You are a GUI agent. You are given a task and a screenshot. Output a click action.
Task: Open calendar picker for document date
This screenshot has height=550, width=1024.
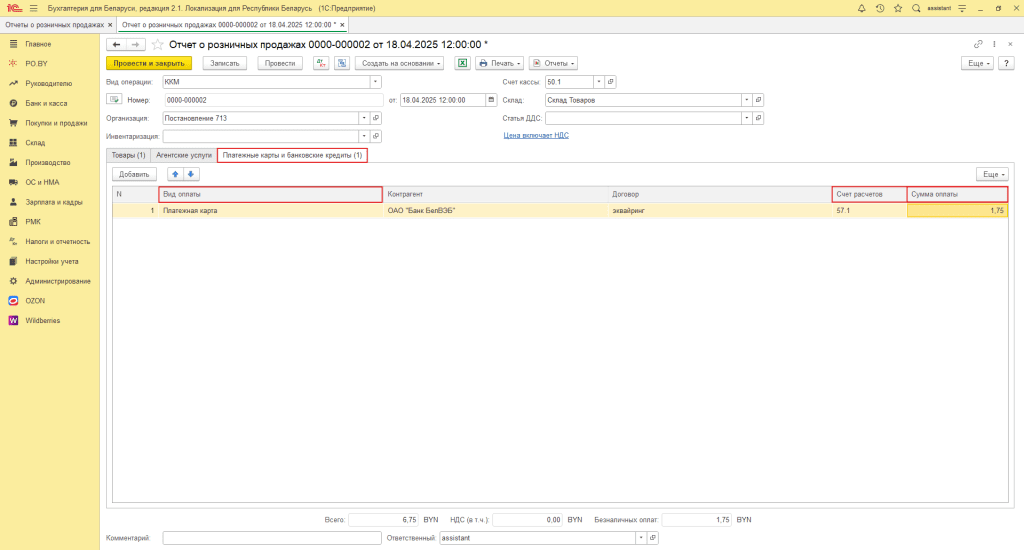coord(491,100)
